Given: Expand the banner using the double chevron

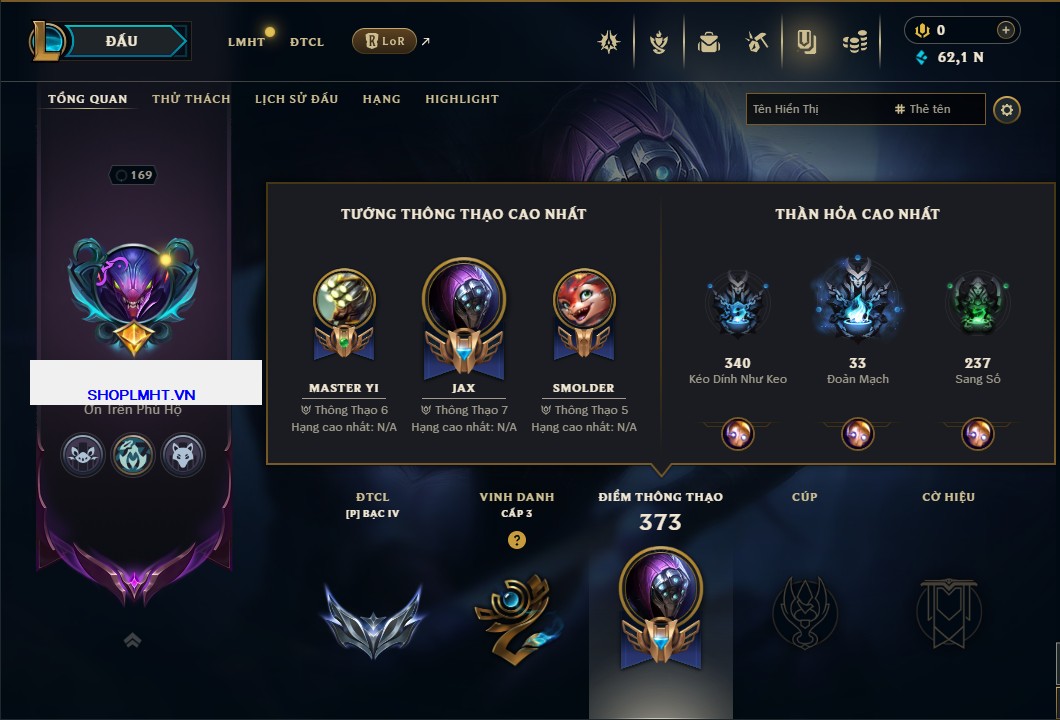Looking at the screenshot, I should point(132,640).
